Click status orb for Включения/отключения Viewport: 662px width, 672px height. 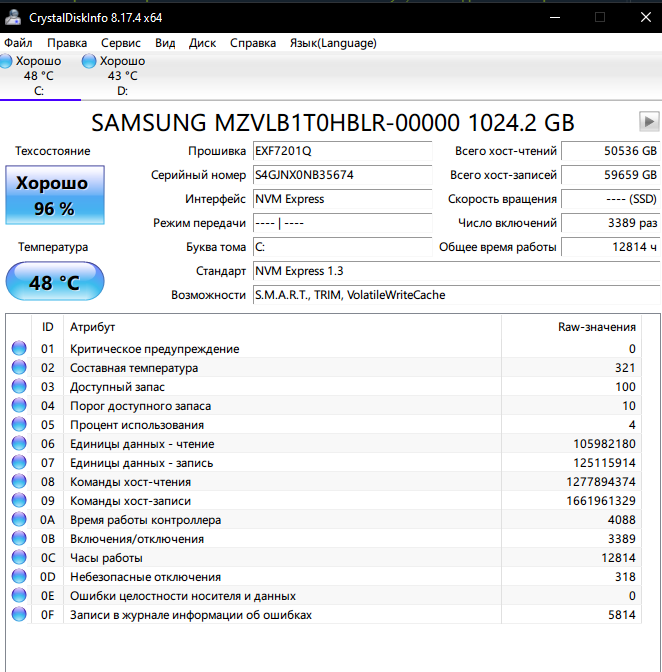pos(19,538)
